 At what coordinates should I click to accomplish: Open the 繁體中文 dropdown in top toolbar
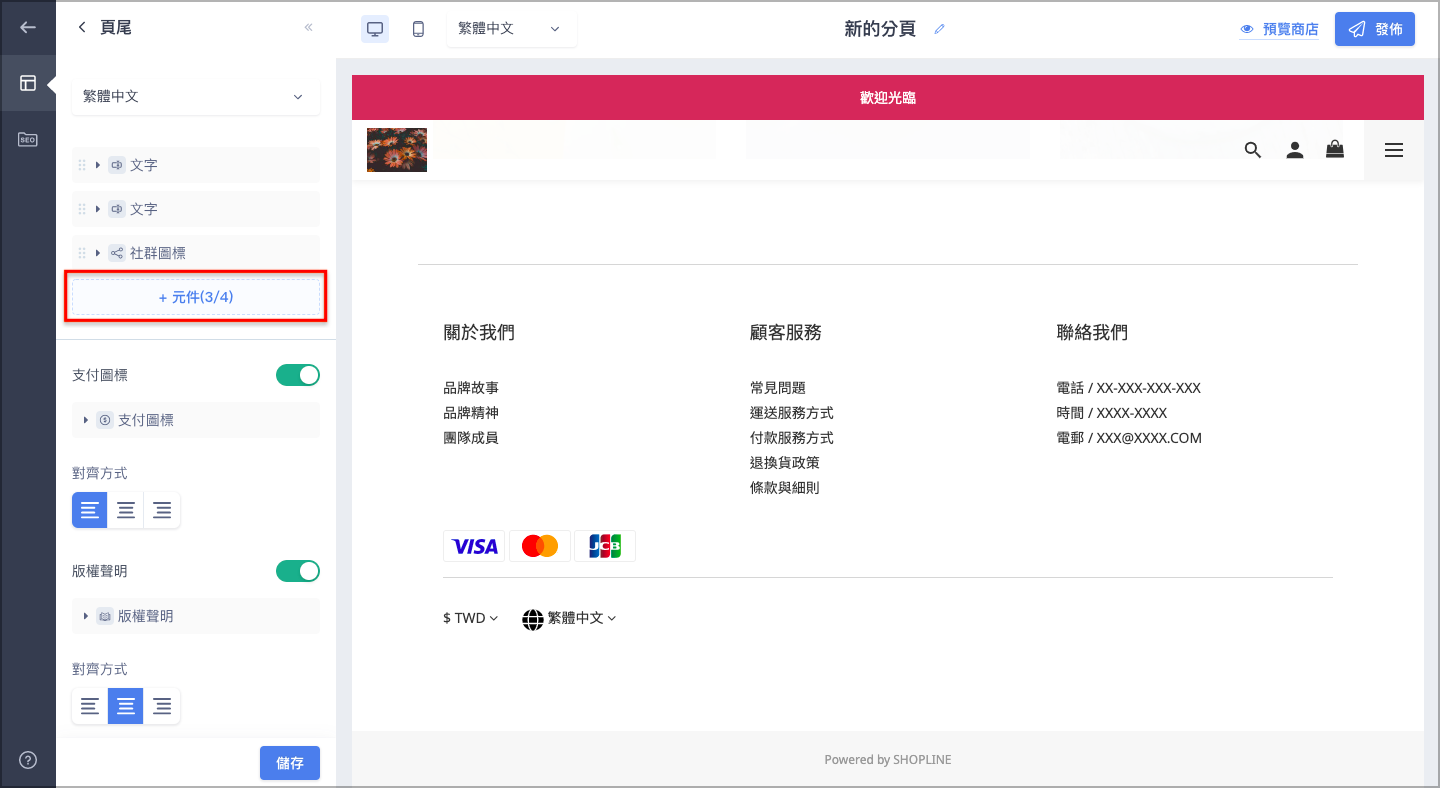(x=511, y=29)
